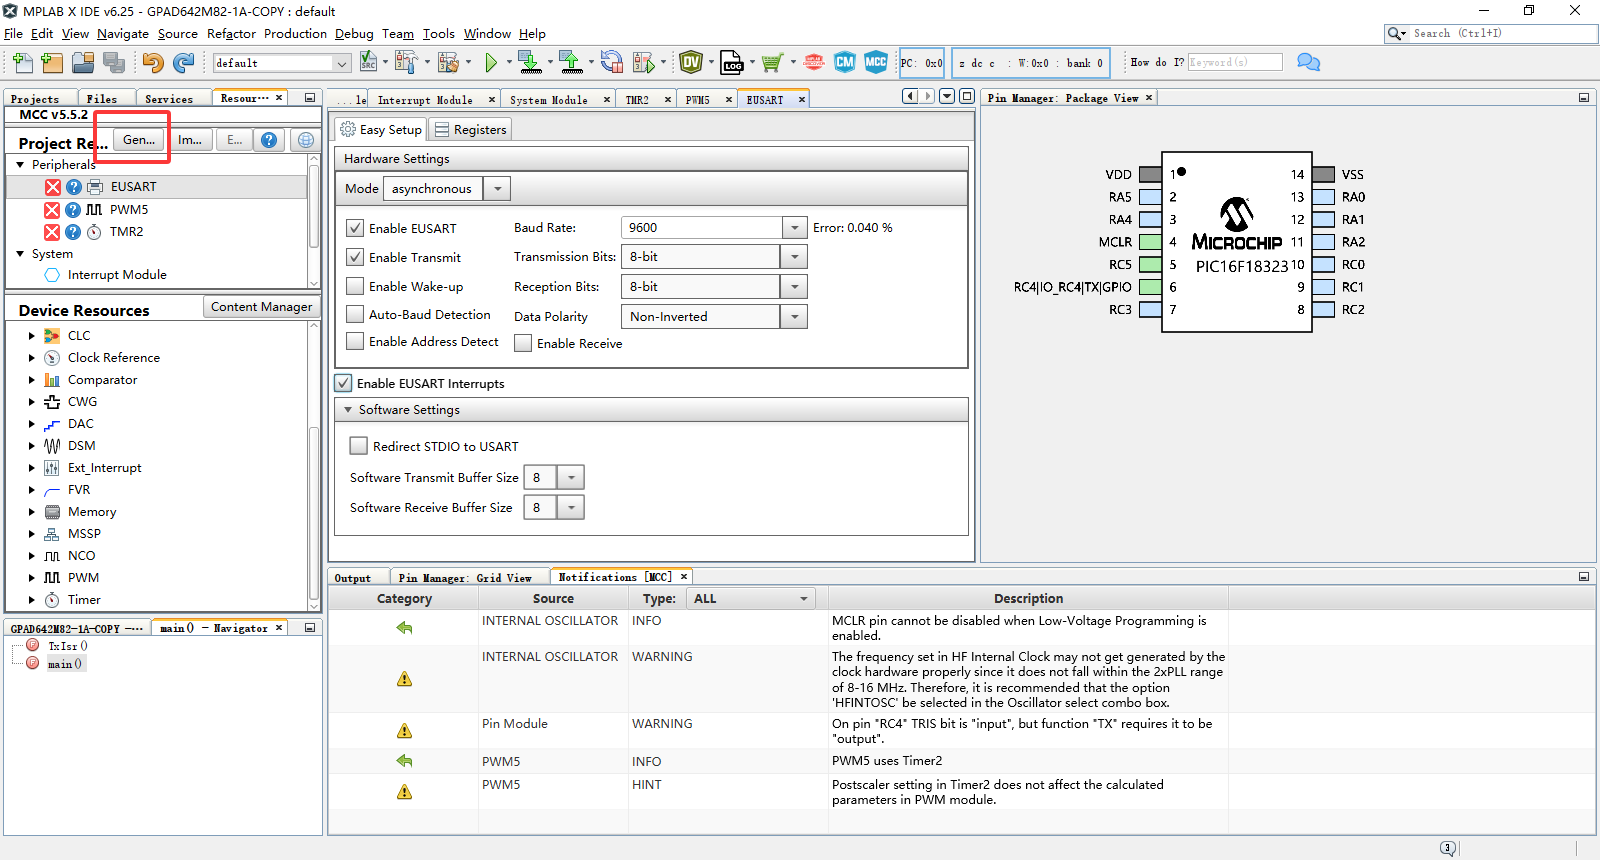Open the Mode asynchronous dropdown
Screen dimensions: 1600x860
coord(497,188)
